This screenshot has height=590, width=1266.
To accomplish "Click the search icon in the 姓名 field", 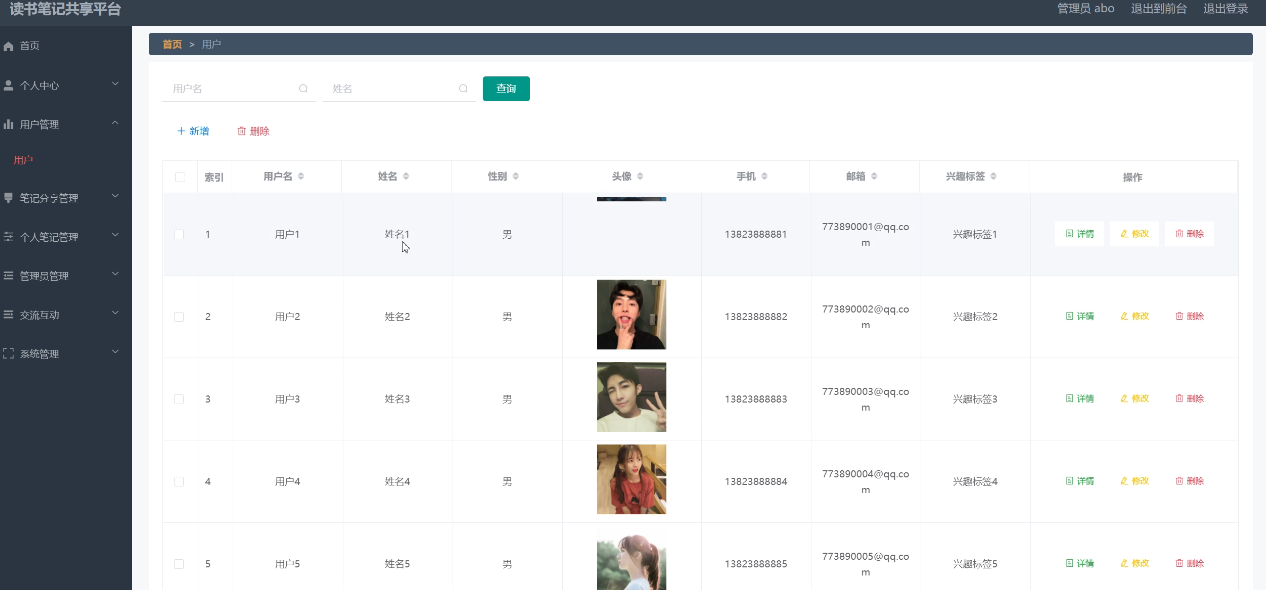I will click(463, 88).
